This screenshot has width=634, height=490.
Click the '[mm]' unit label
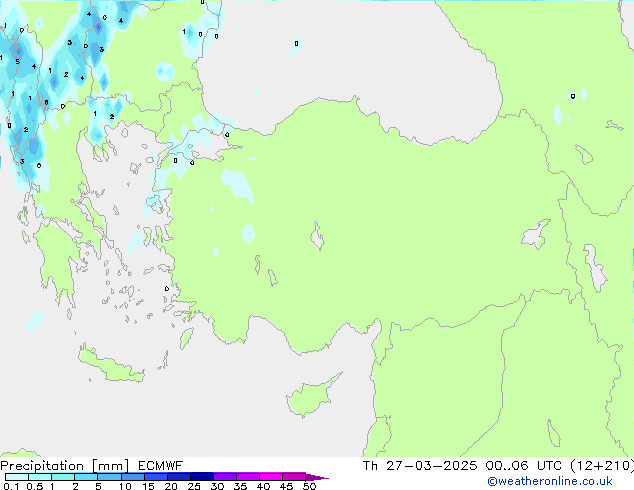pos(111,466)
